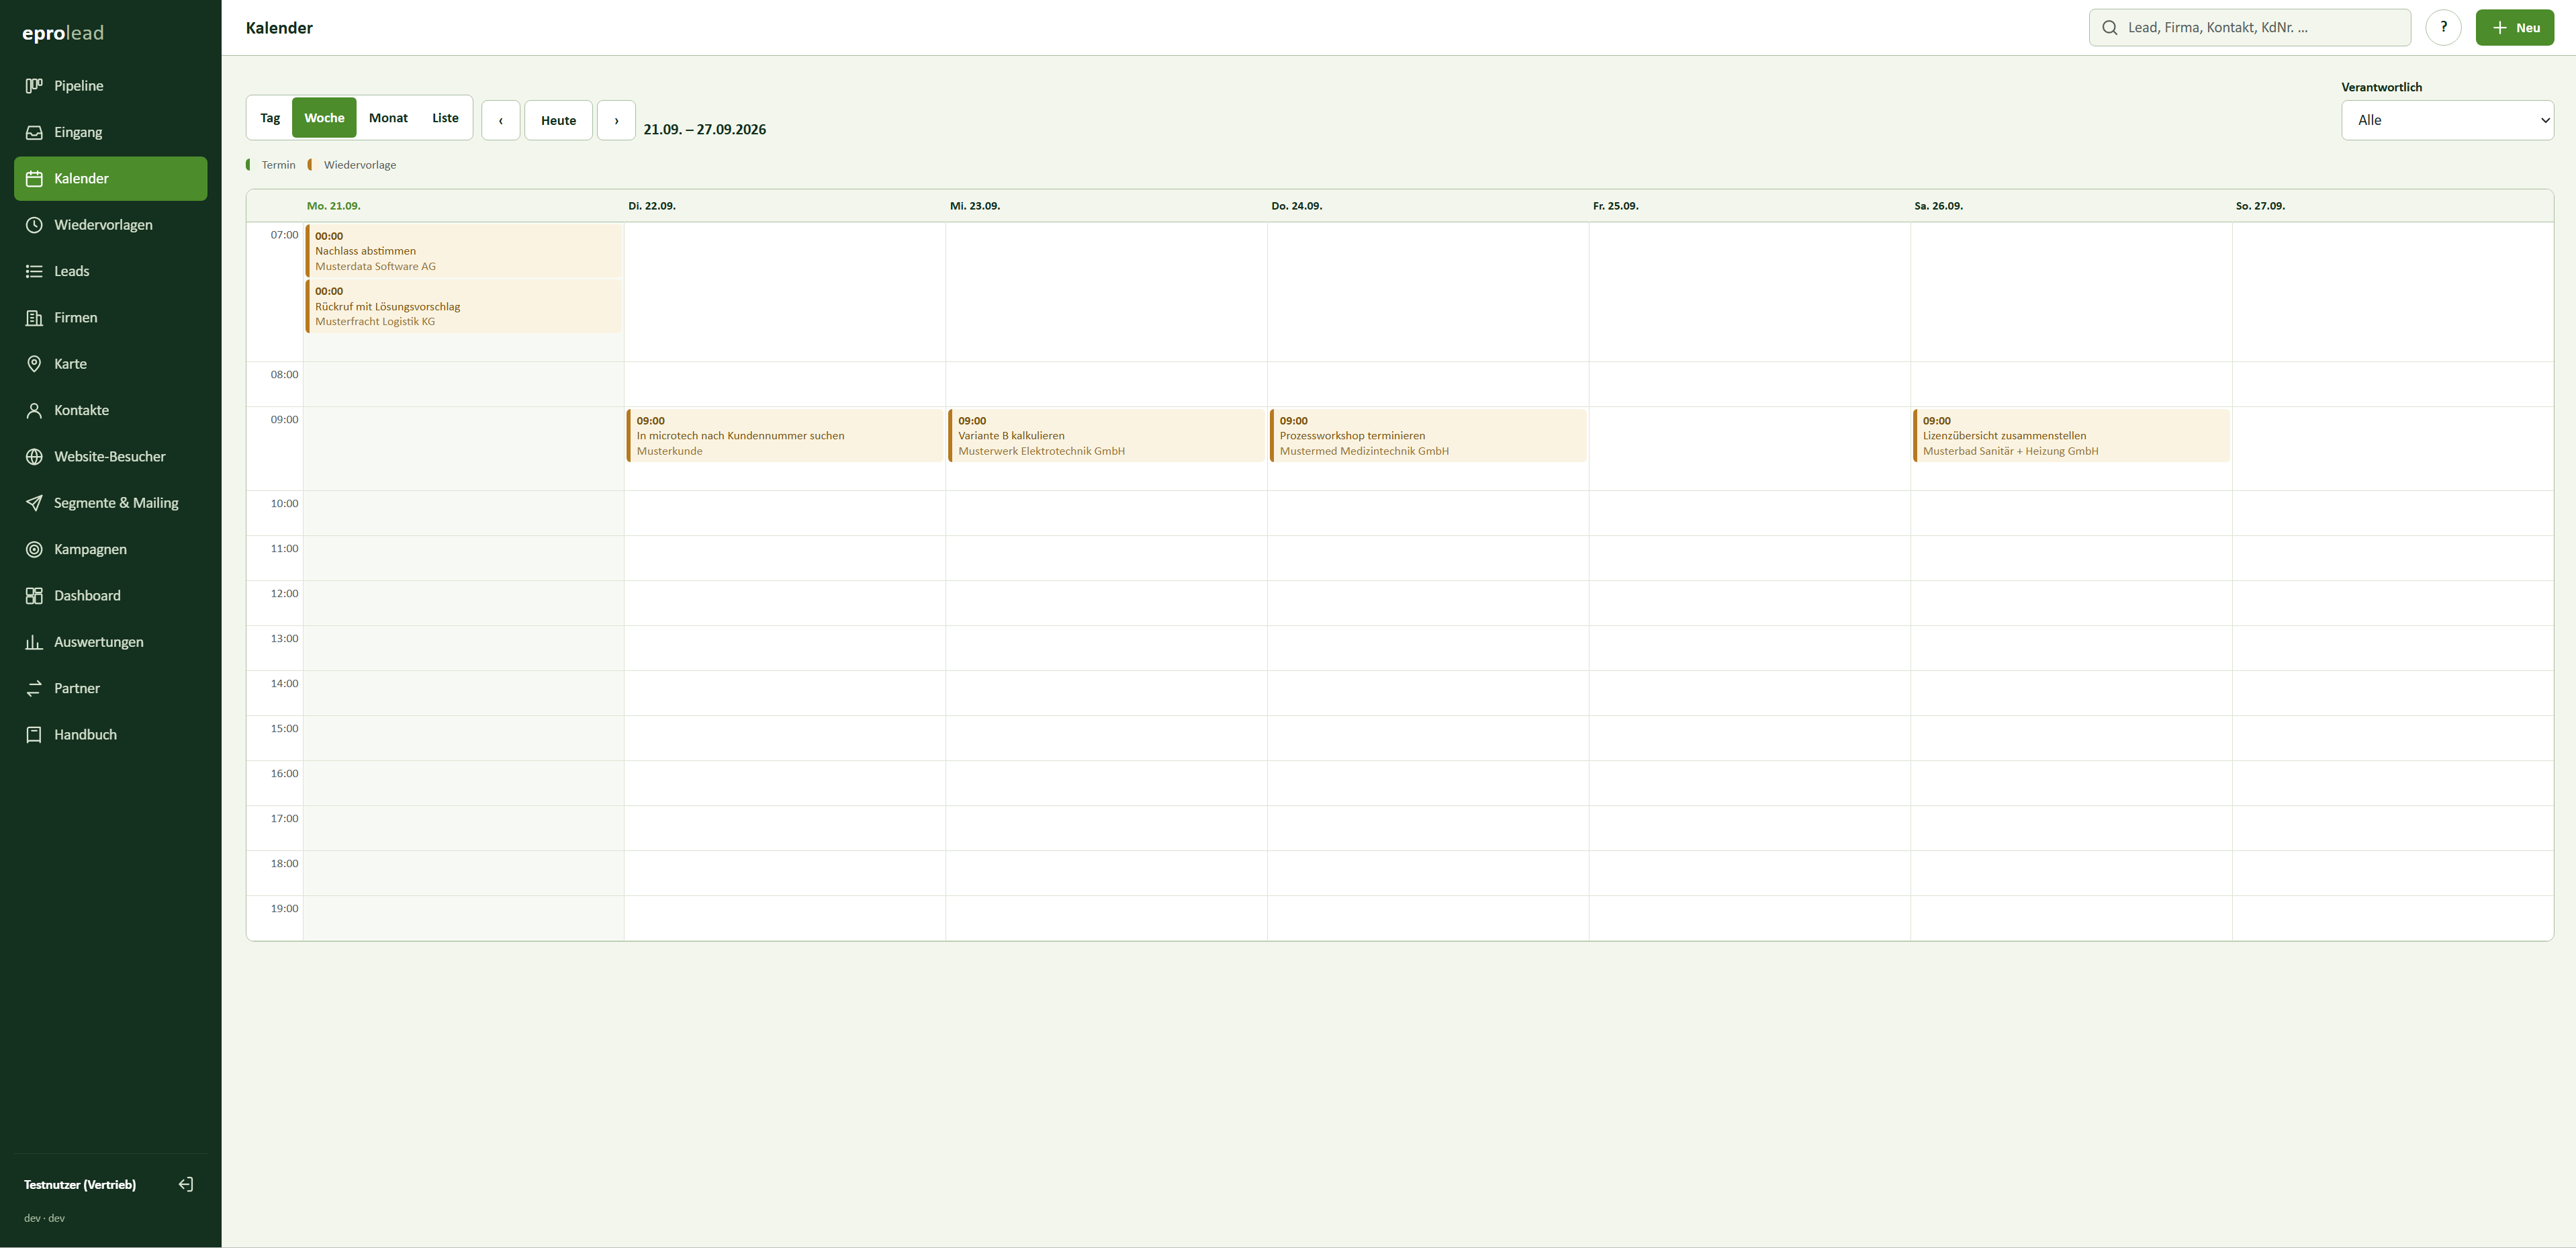Click the Kampagnen target icon
Image resolution: width=2576 pixels, height=1248 pixels.
pos(34,549)
